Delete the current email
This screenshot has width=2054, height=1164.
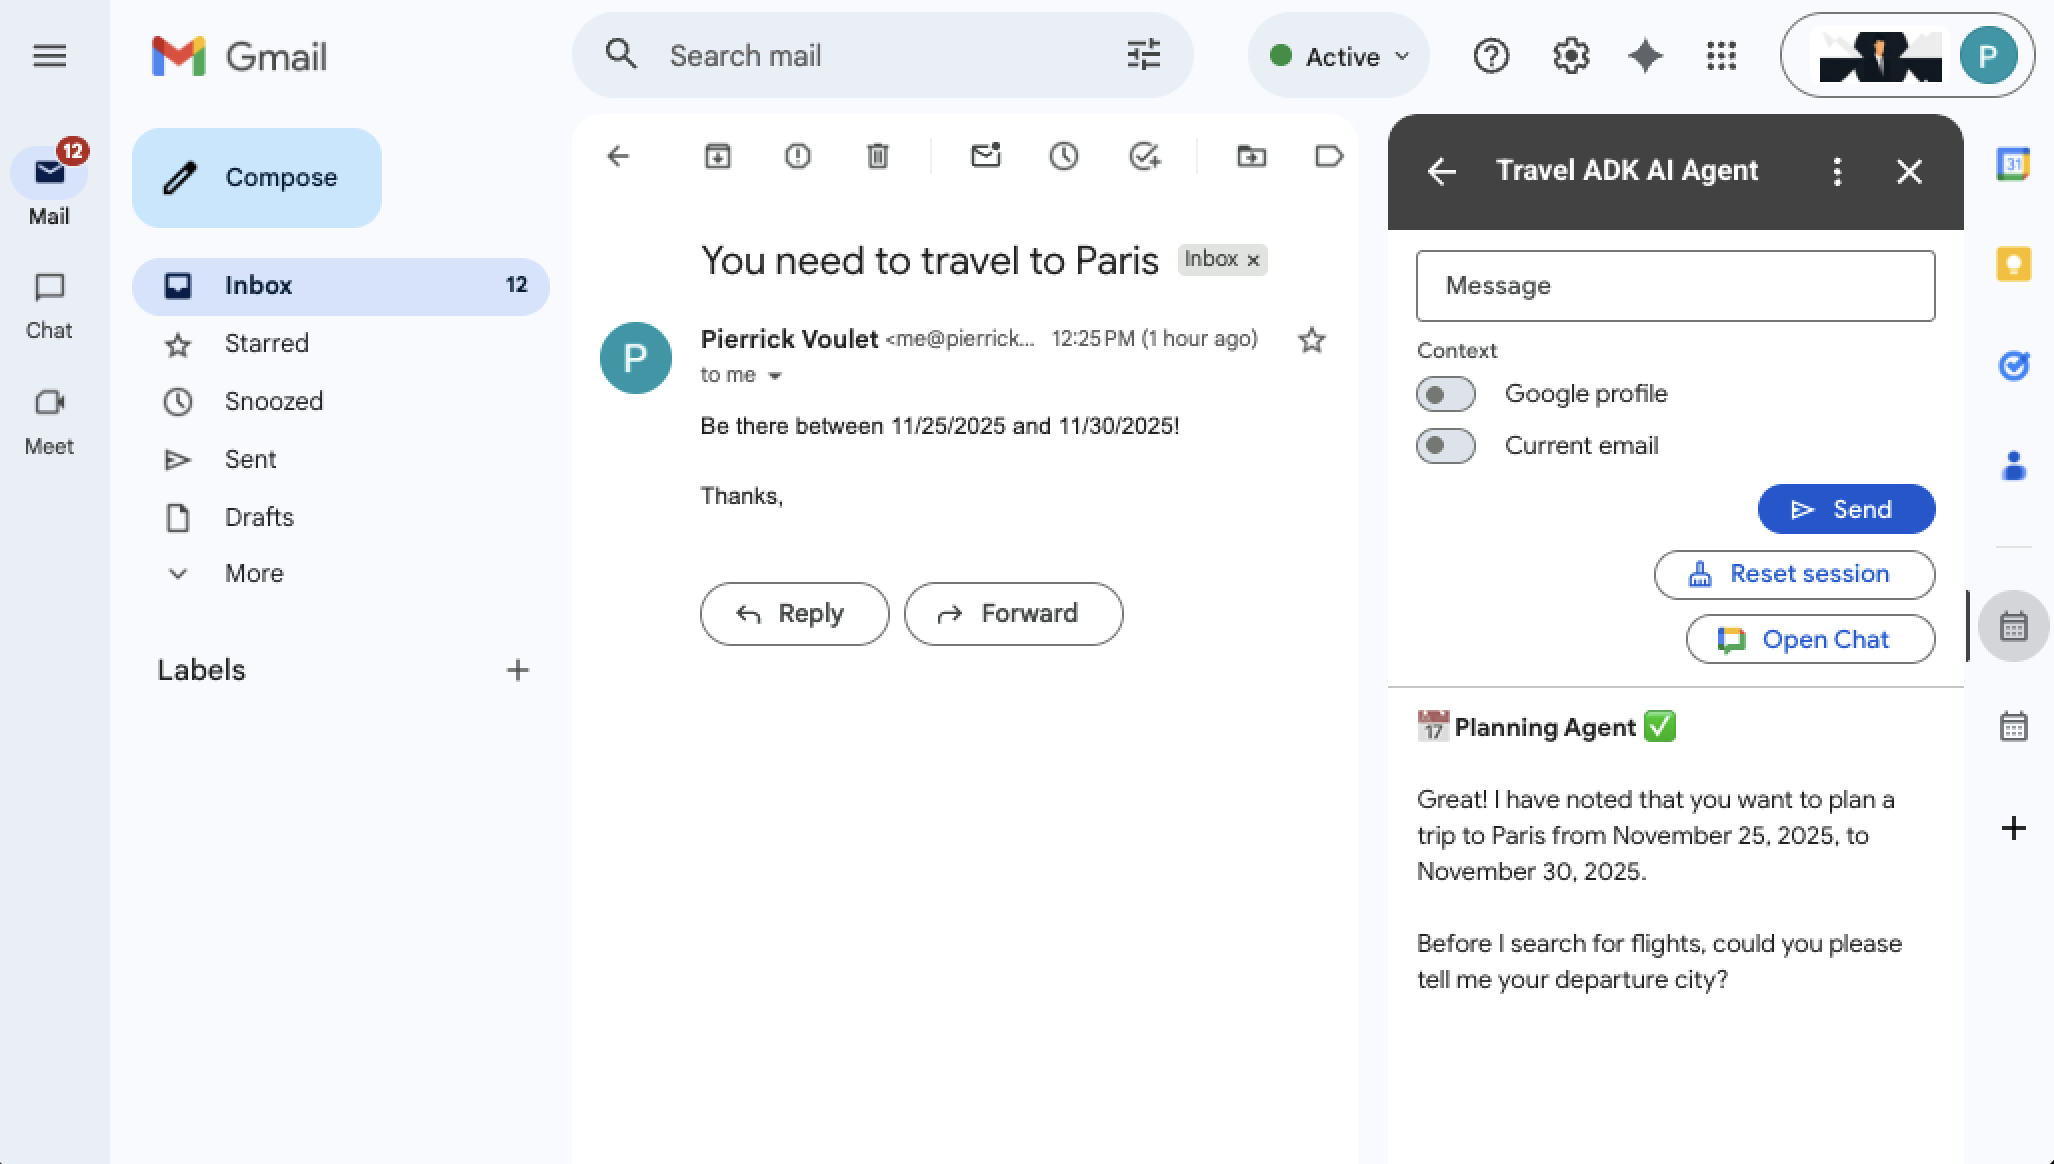(878, 156)
